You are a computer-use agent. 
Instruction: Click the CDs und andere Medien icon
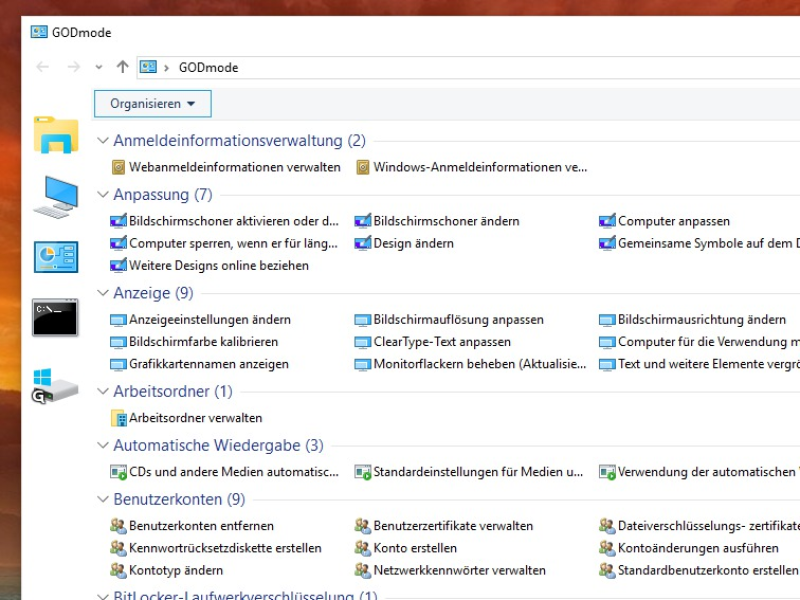coord(118,472)
